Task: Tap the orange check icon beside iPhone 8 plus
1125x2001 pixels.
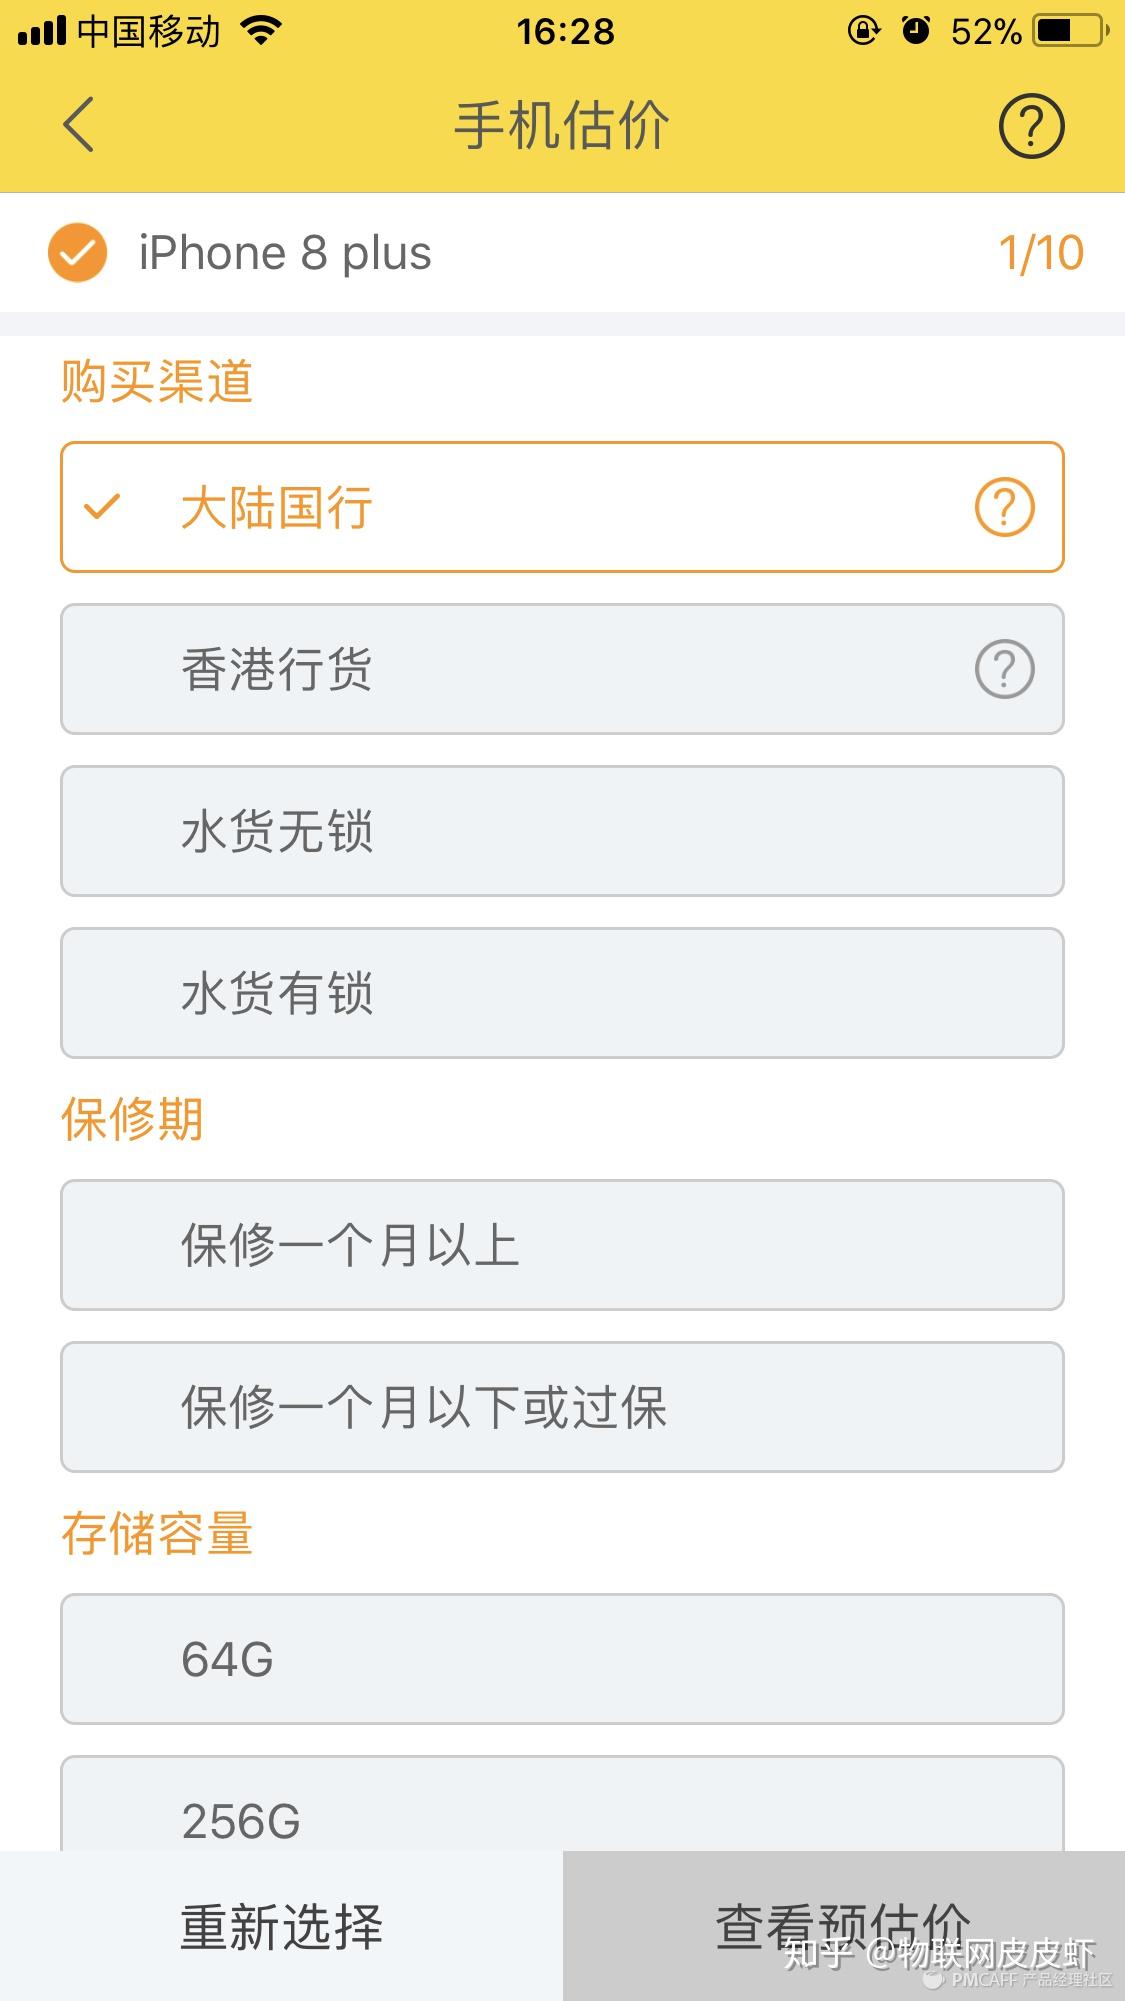Action: pos(77,253)
